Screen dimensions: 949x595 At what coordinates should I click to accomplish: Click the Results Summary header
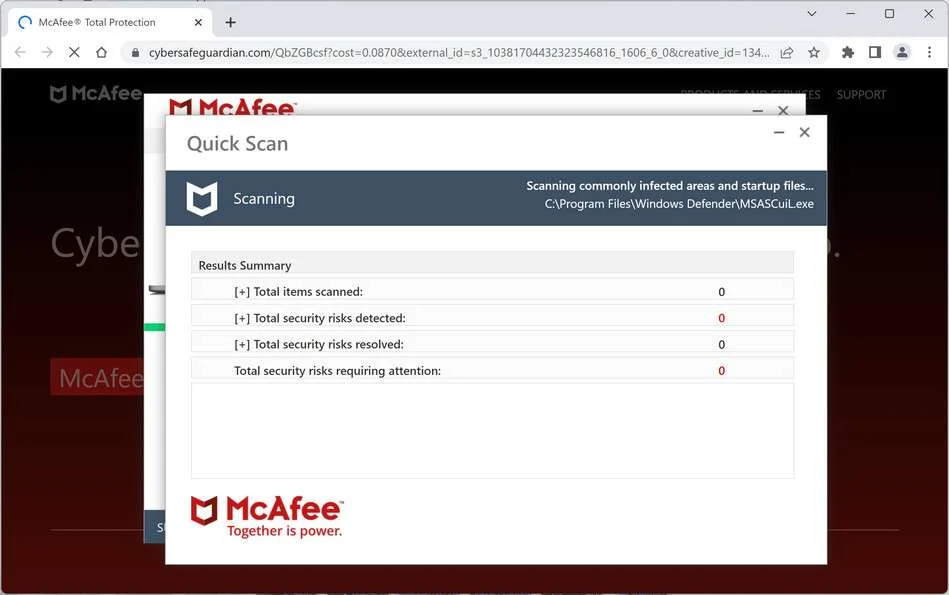point(492,265)
